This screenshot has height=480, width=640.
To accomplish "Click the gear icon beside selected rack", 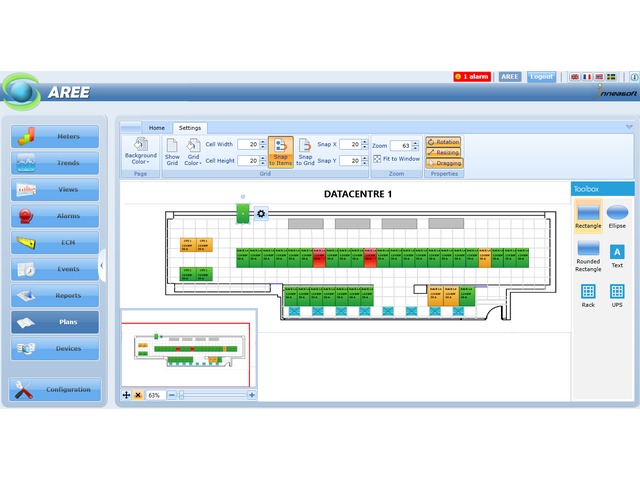I will (x=261, y=213).
